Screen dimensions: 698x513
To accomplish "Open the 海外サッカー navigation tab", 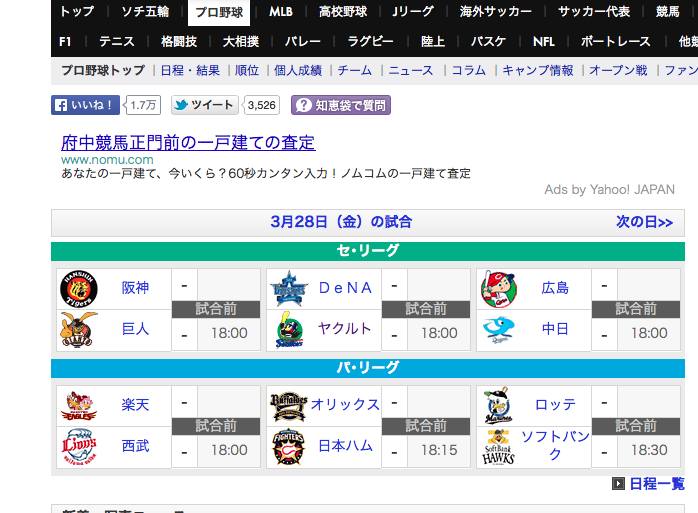I will (x=496, y=12).
